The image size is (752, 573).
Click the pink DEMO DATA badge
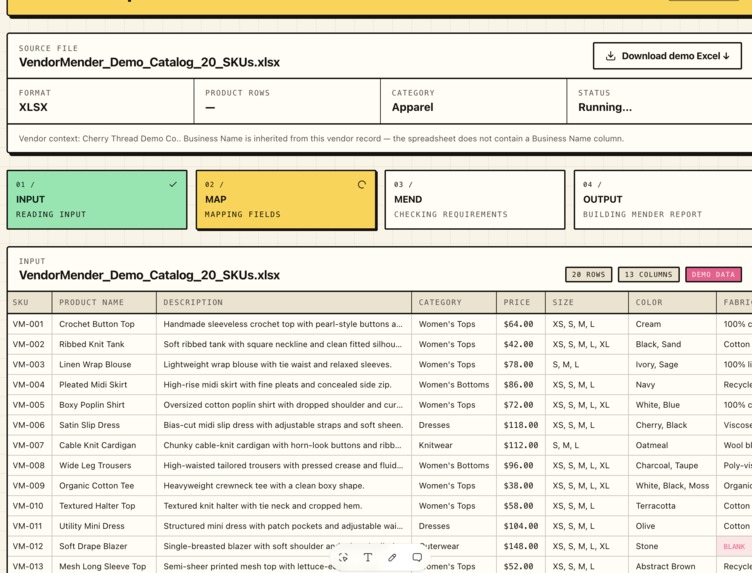pos(713,274)
